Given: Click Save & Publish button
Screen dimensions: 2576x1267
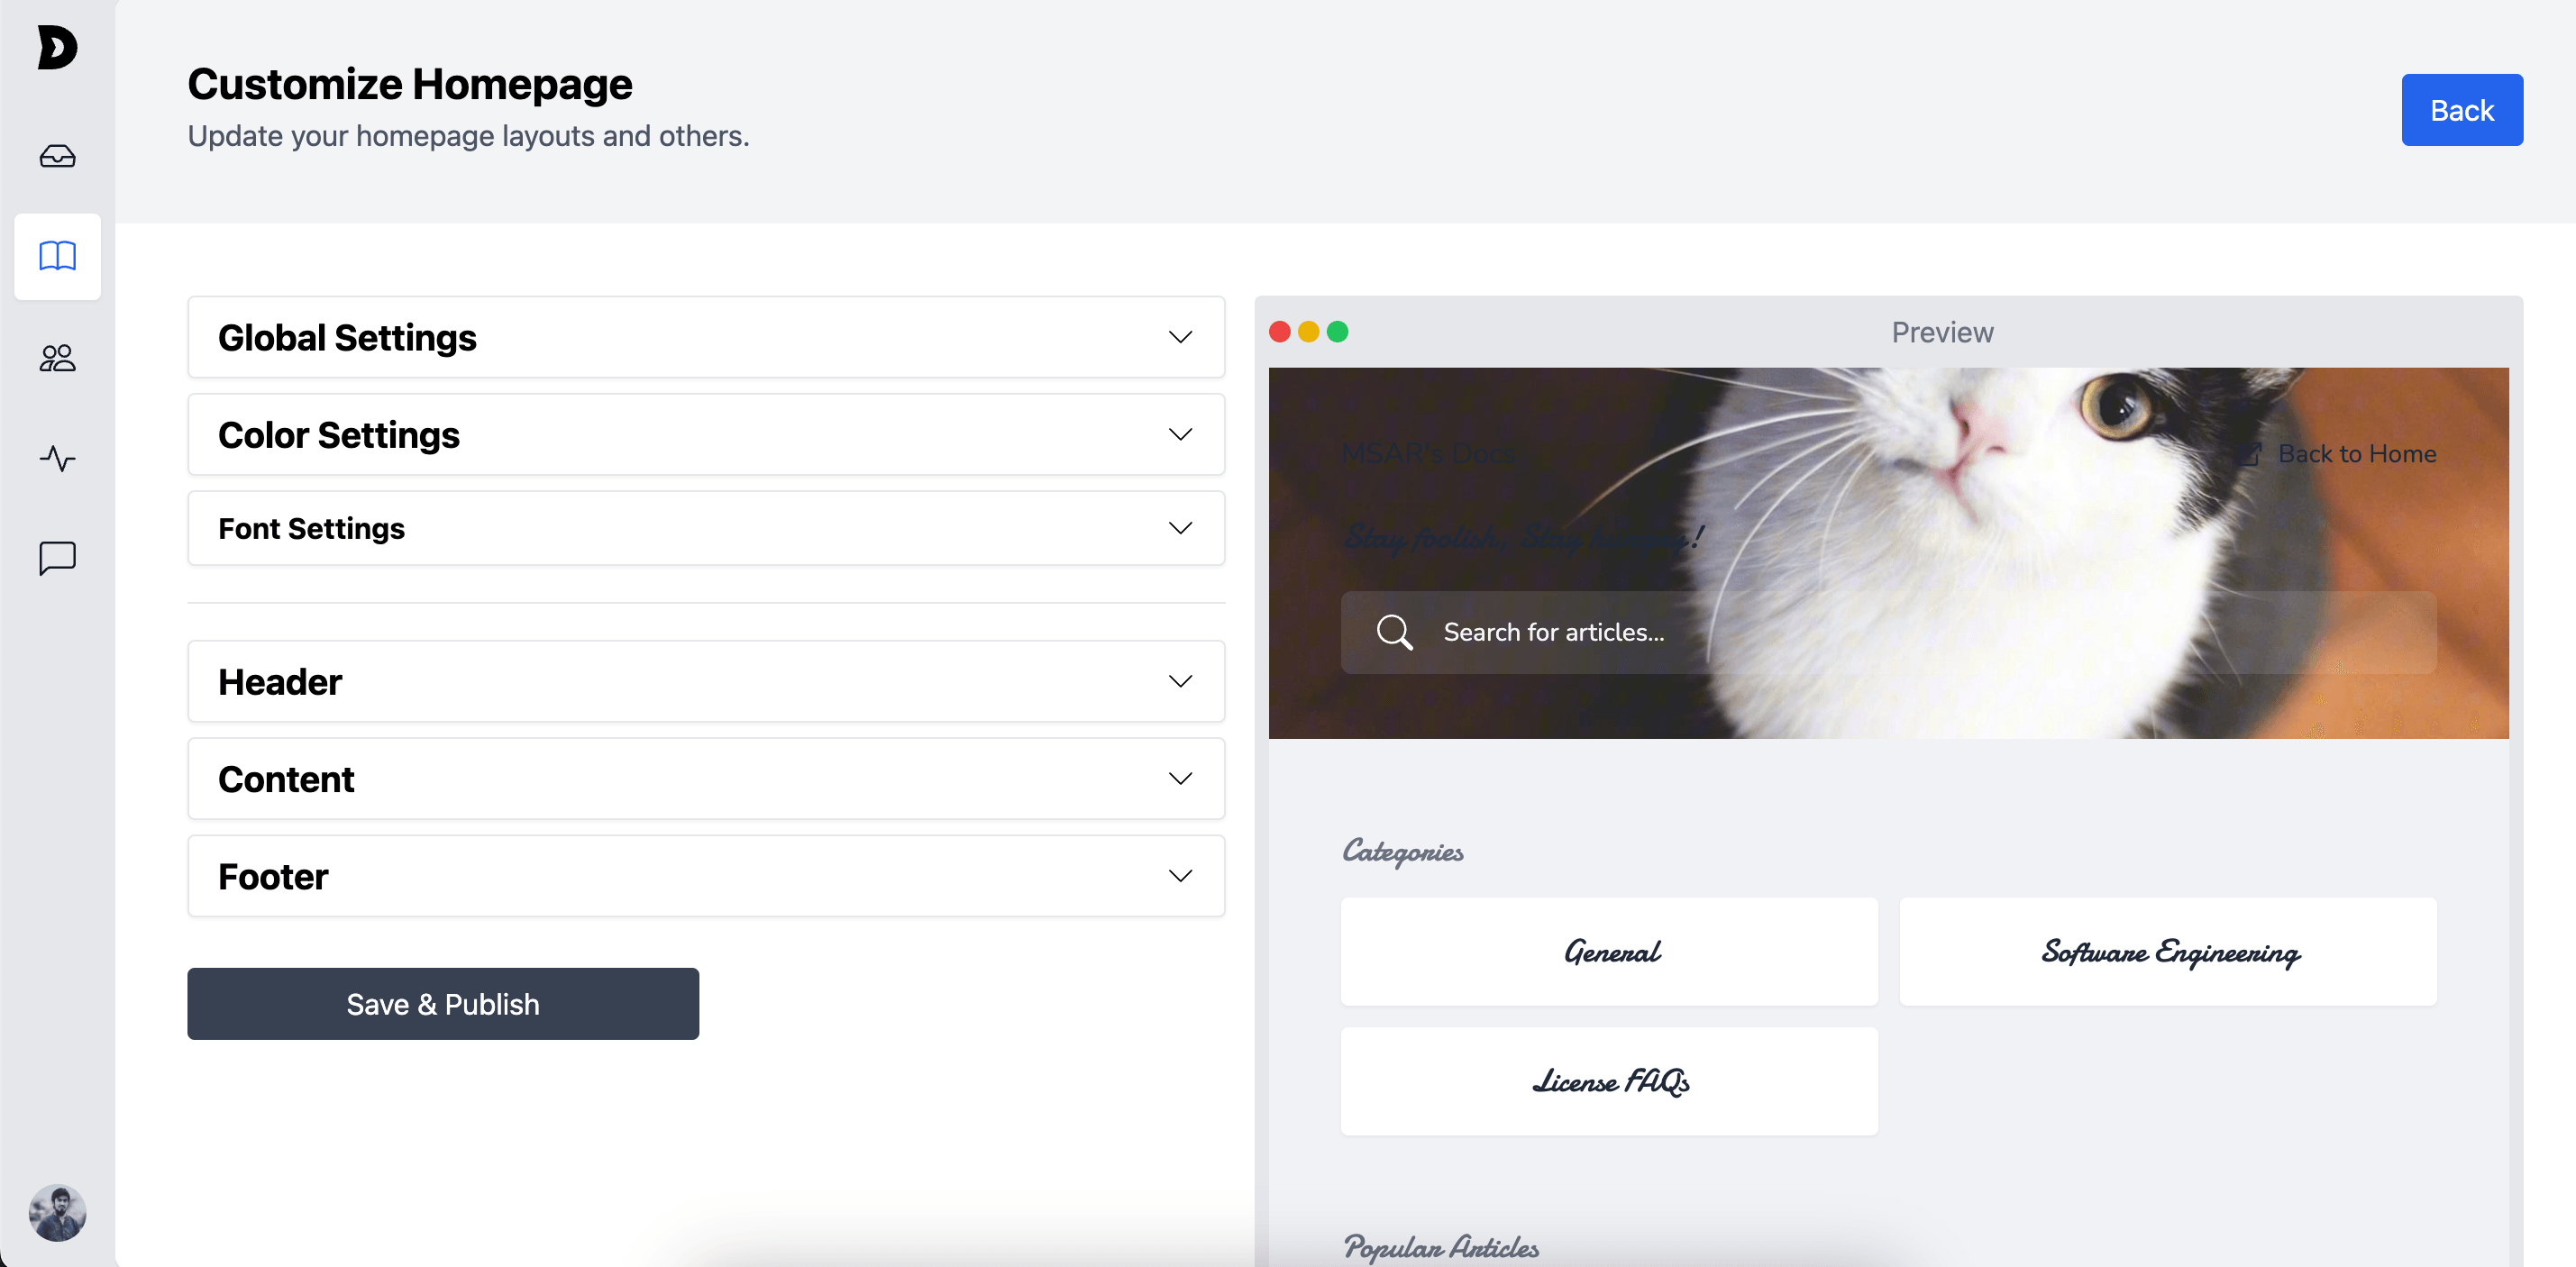Looking at the screenshot, I should point(443,1004).
